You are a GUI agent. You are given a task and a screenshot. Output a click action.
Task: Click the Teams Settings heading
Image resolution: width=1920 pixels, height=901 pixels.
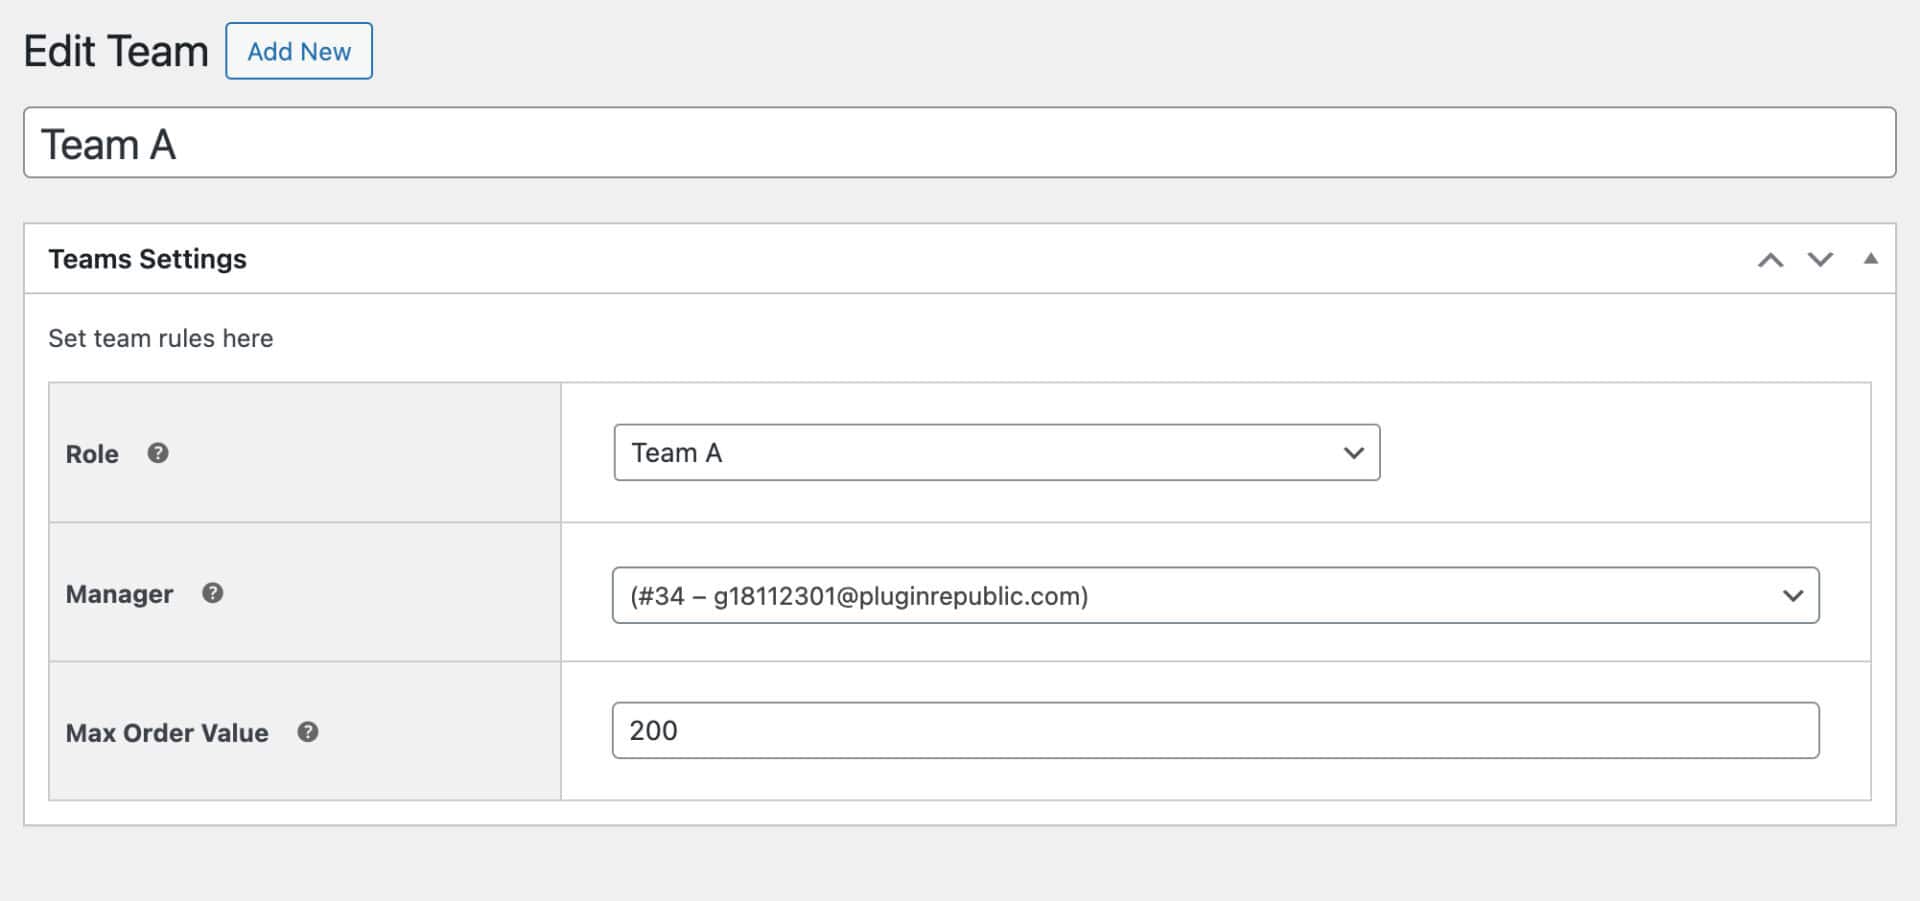(x=147, y=259)
